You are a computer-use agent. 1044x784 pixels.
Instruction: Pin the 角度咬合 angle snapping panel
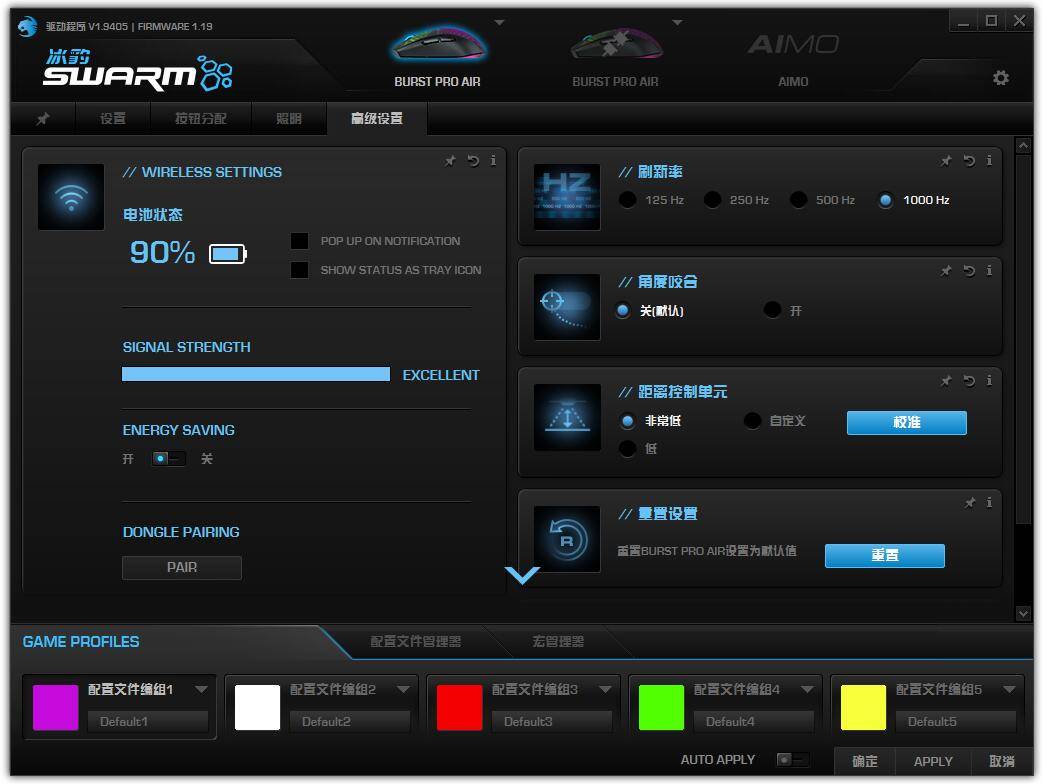pyautogui.click(x=946, y=270)
